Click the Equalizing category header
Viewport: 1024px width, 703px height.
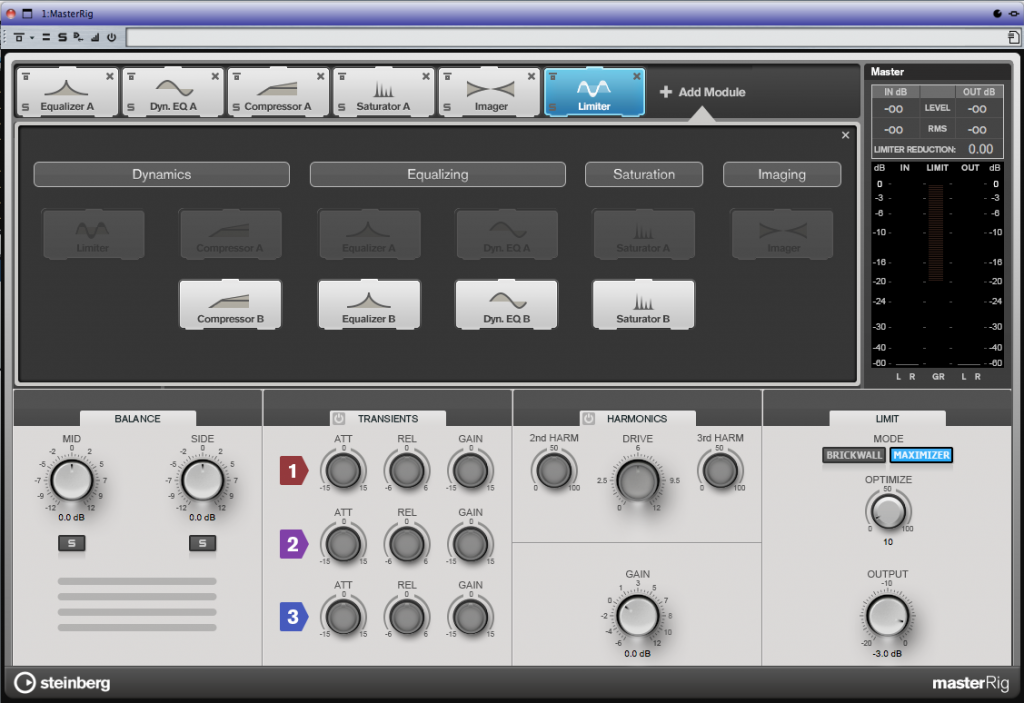[x=438, y=174]
